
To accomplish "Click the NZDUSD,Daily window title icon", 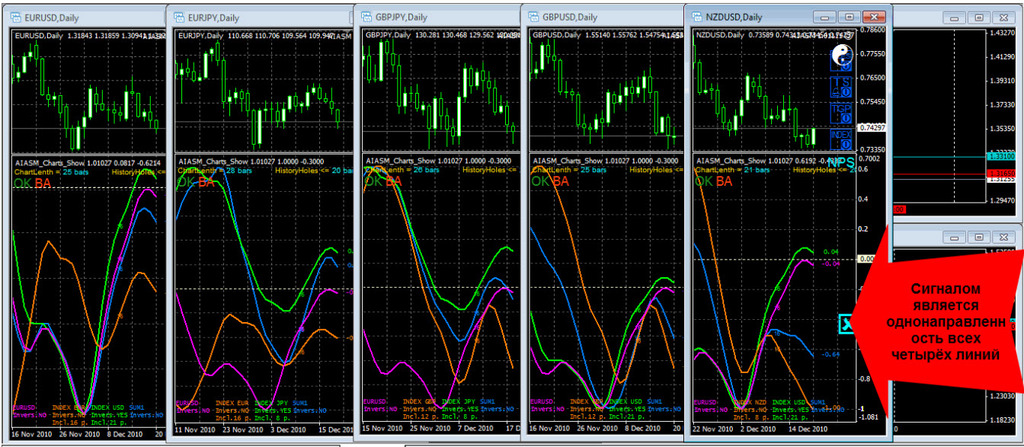I will 696,17.
